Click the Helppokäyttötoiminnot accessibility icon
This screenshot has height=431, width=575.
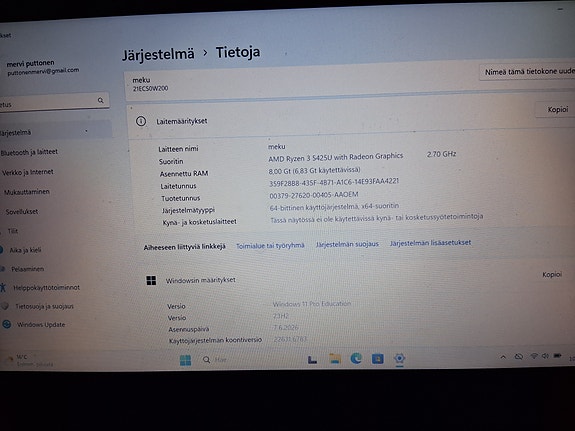tap(3, 287)
